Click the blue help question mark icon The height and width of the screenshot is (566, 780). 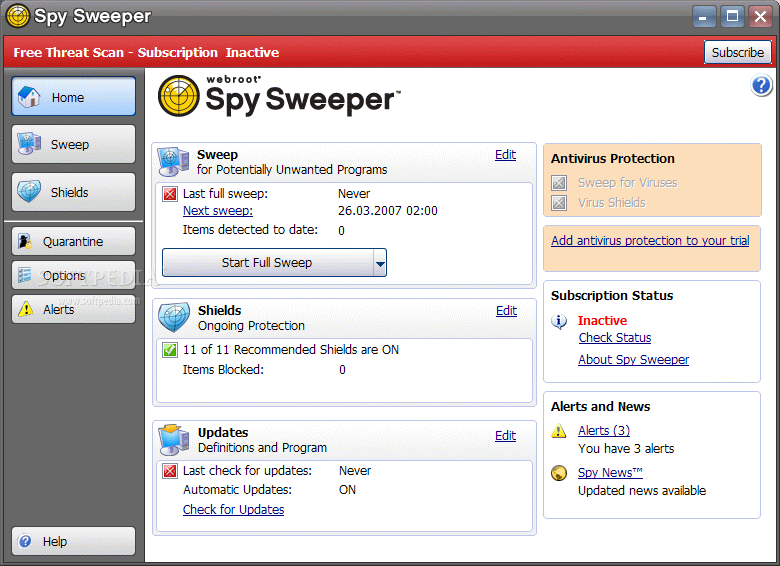coord(762,86)
